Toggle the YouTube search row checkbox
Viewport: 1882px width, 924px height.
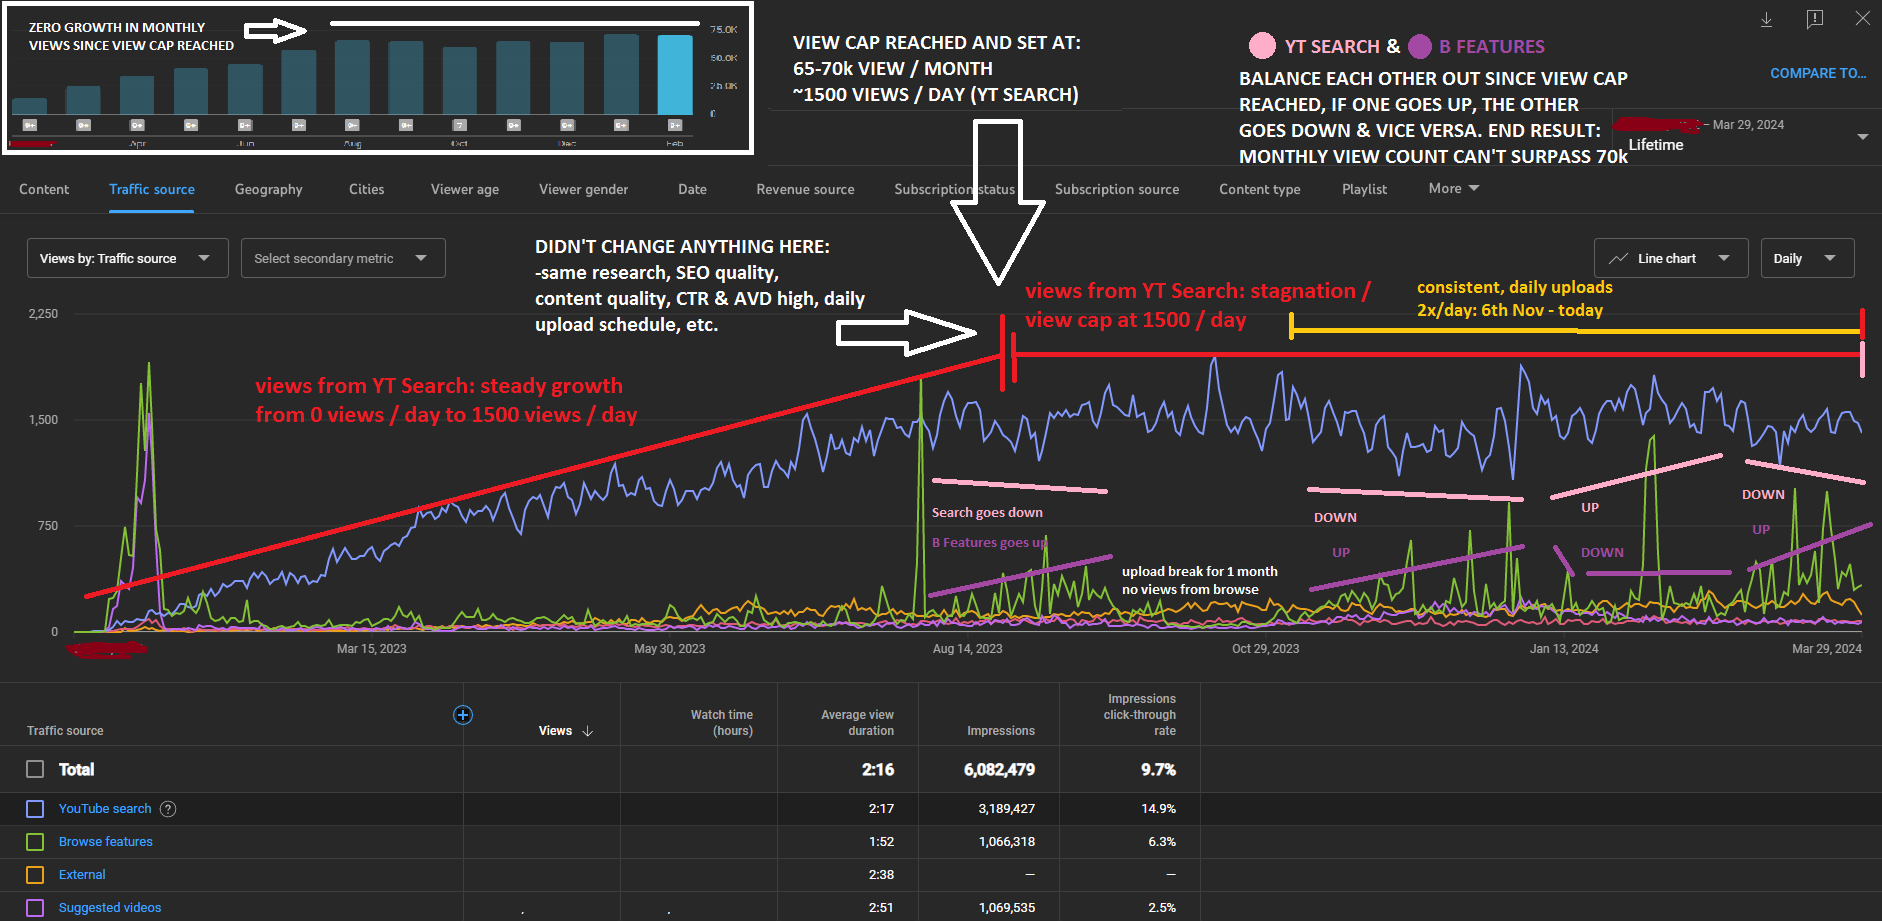pos(35,809)
